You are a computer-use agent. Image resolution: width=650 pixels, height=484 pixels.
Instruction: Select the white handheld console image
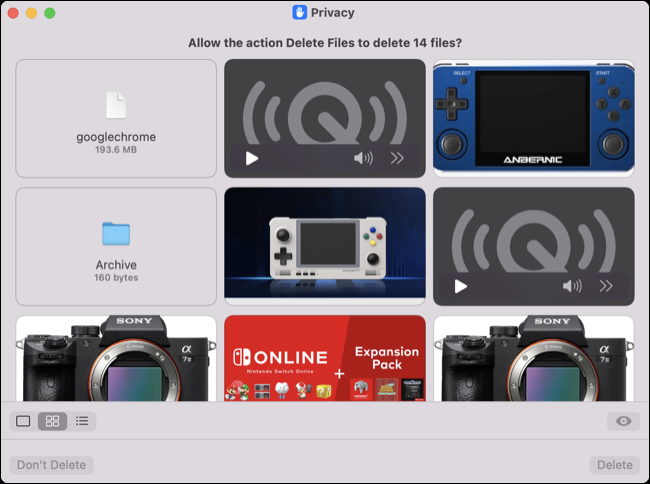[325, 246]
